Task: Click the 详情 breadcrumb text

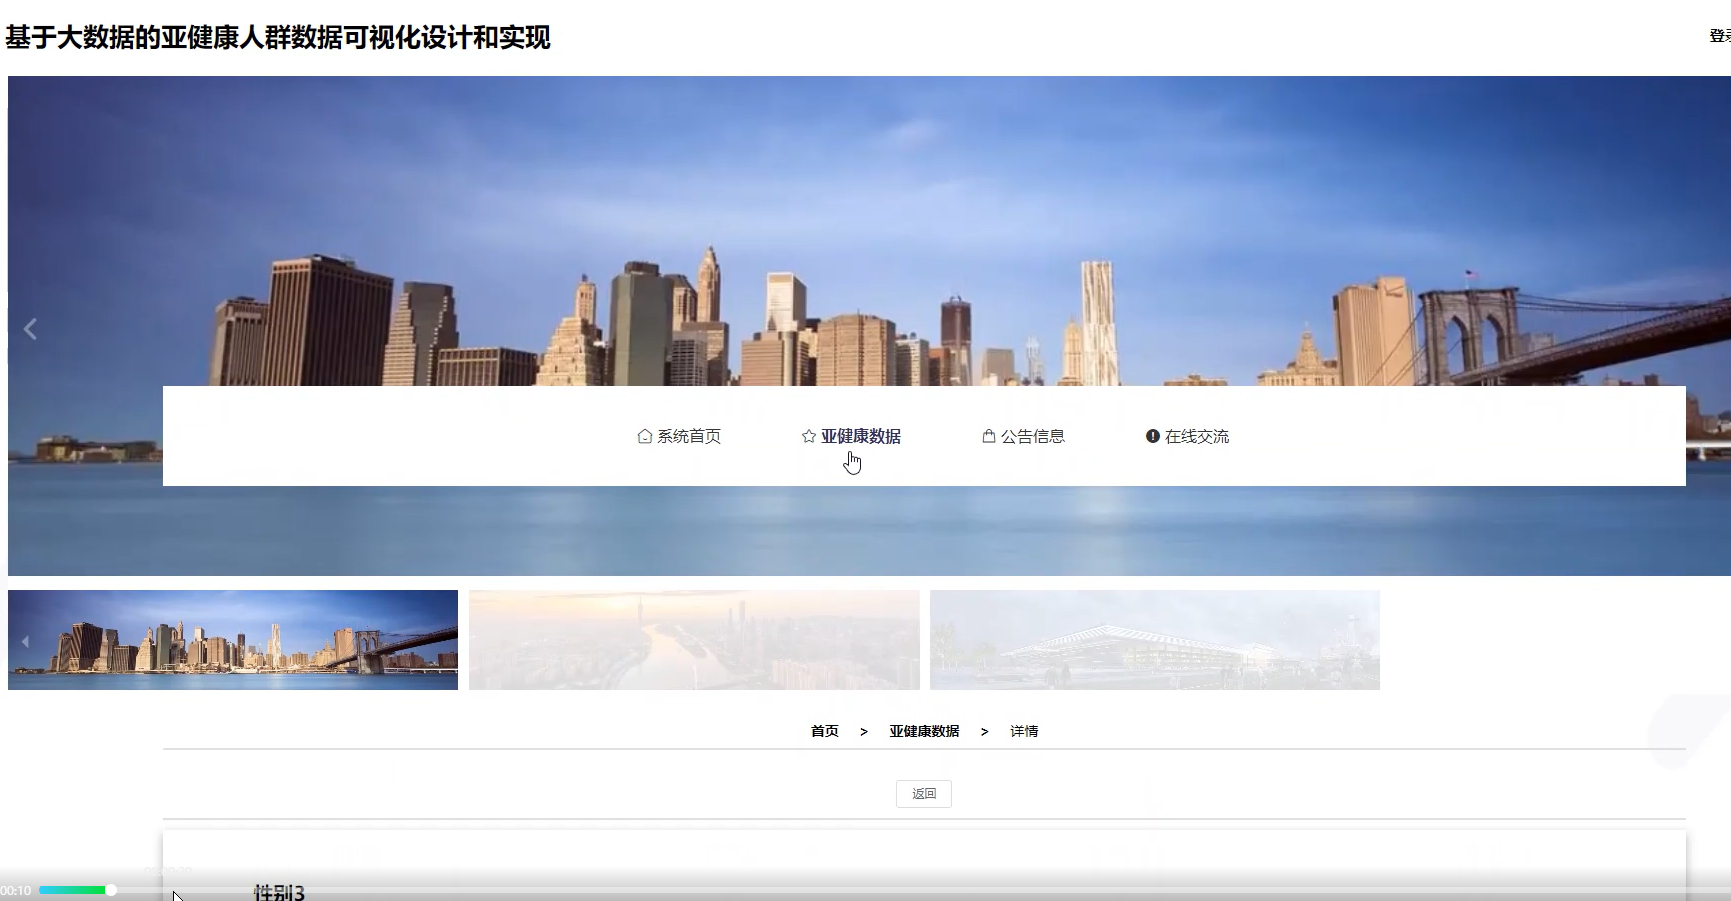Action: pos(1024,731)
